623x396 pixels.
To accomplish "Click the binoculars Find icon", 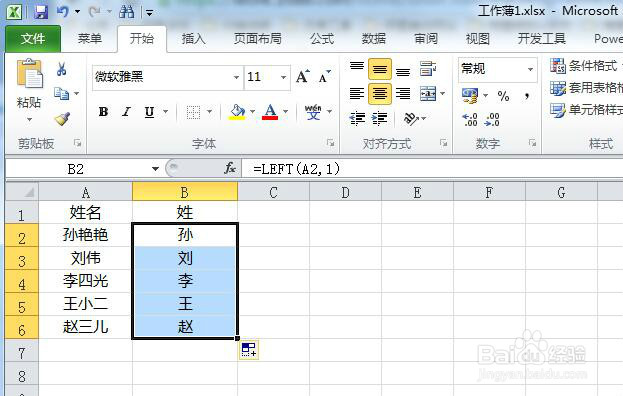I will (126, 12).
